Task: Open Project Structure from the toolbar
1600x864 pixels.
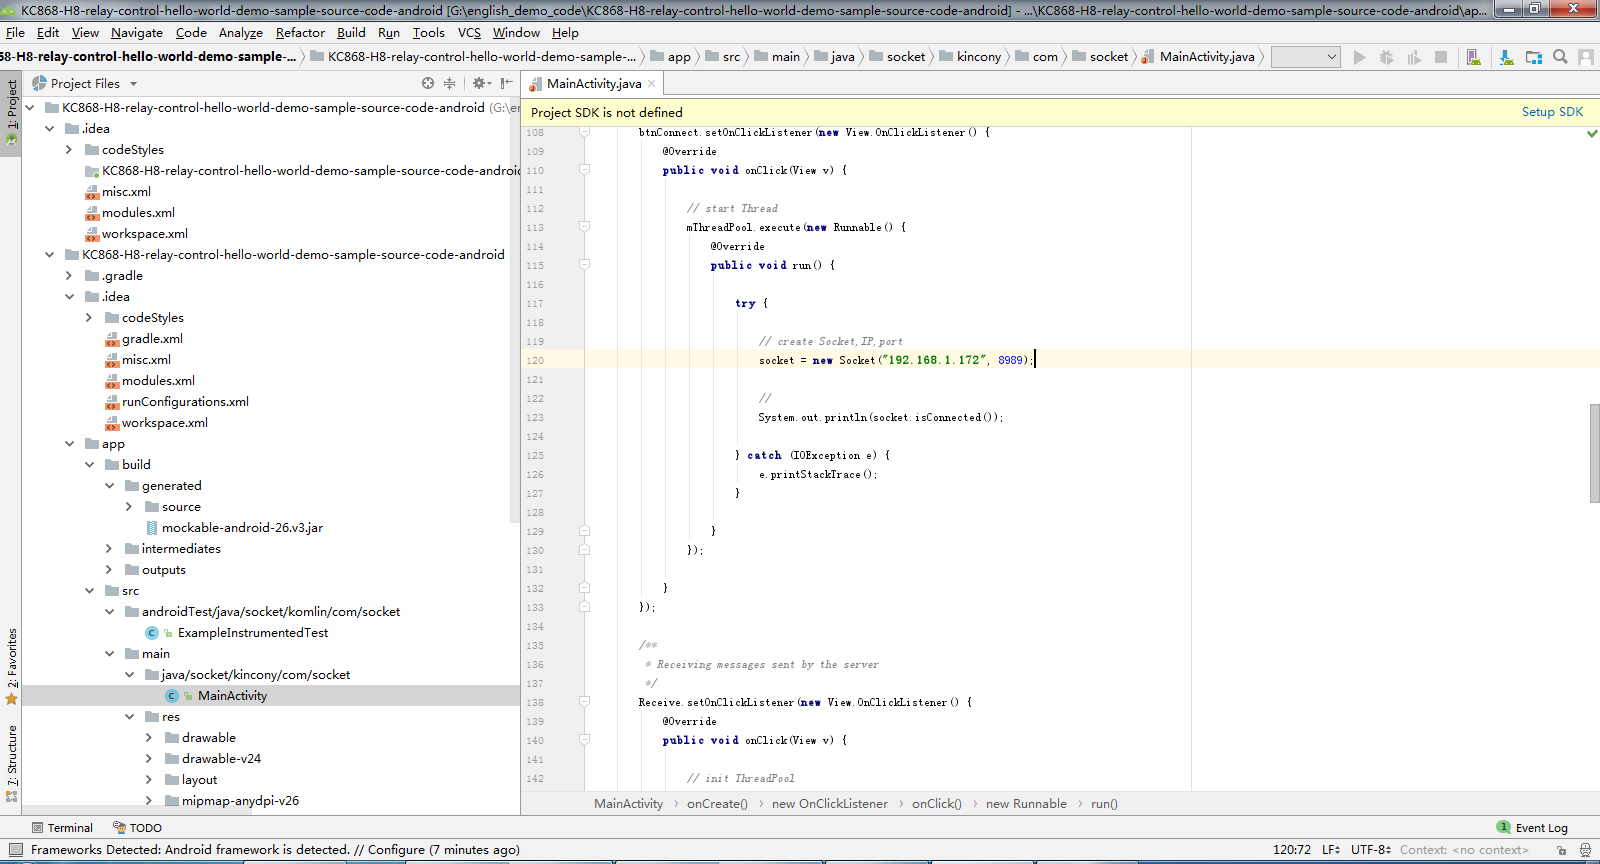Action: [1534, 57]
